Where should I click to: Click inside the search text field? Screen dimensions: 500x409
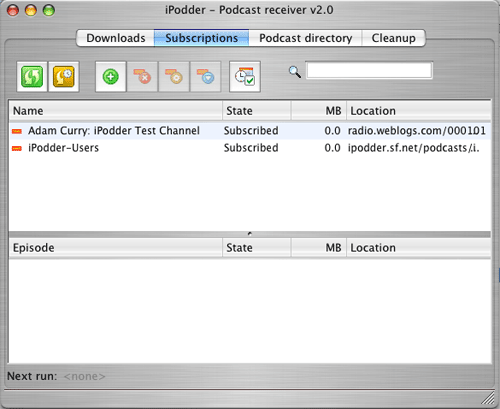coord(369,70)
